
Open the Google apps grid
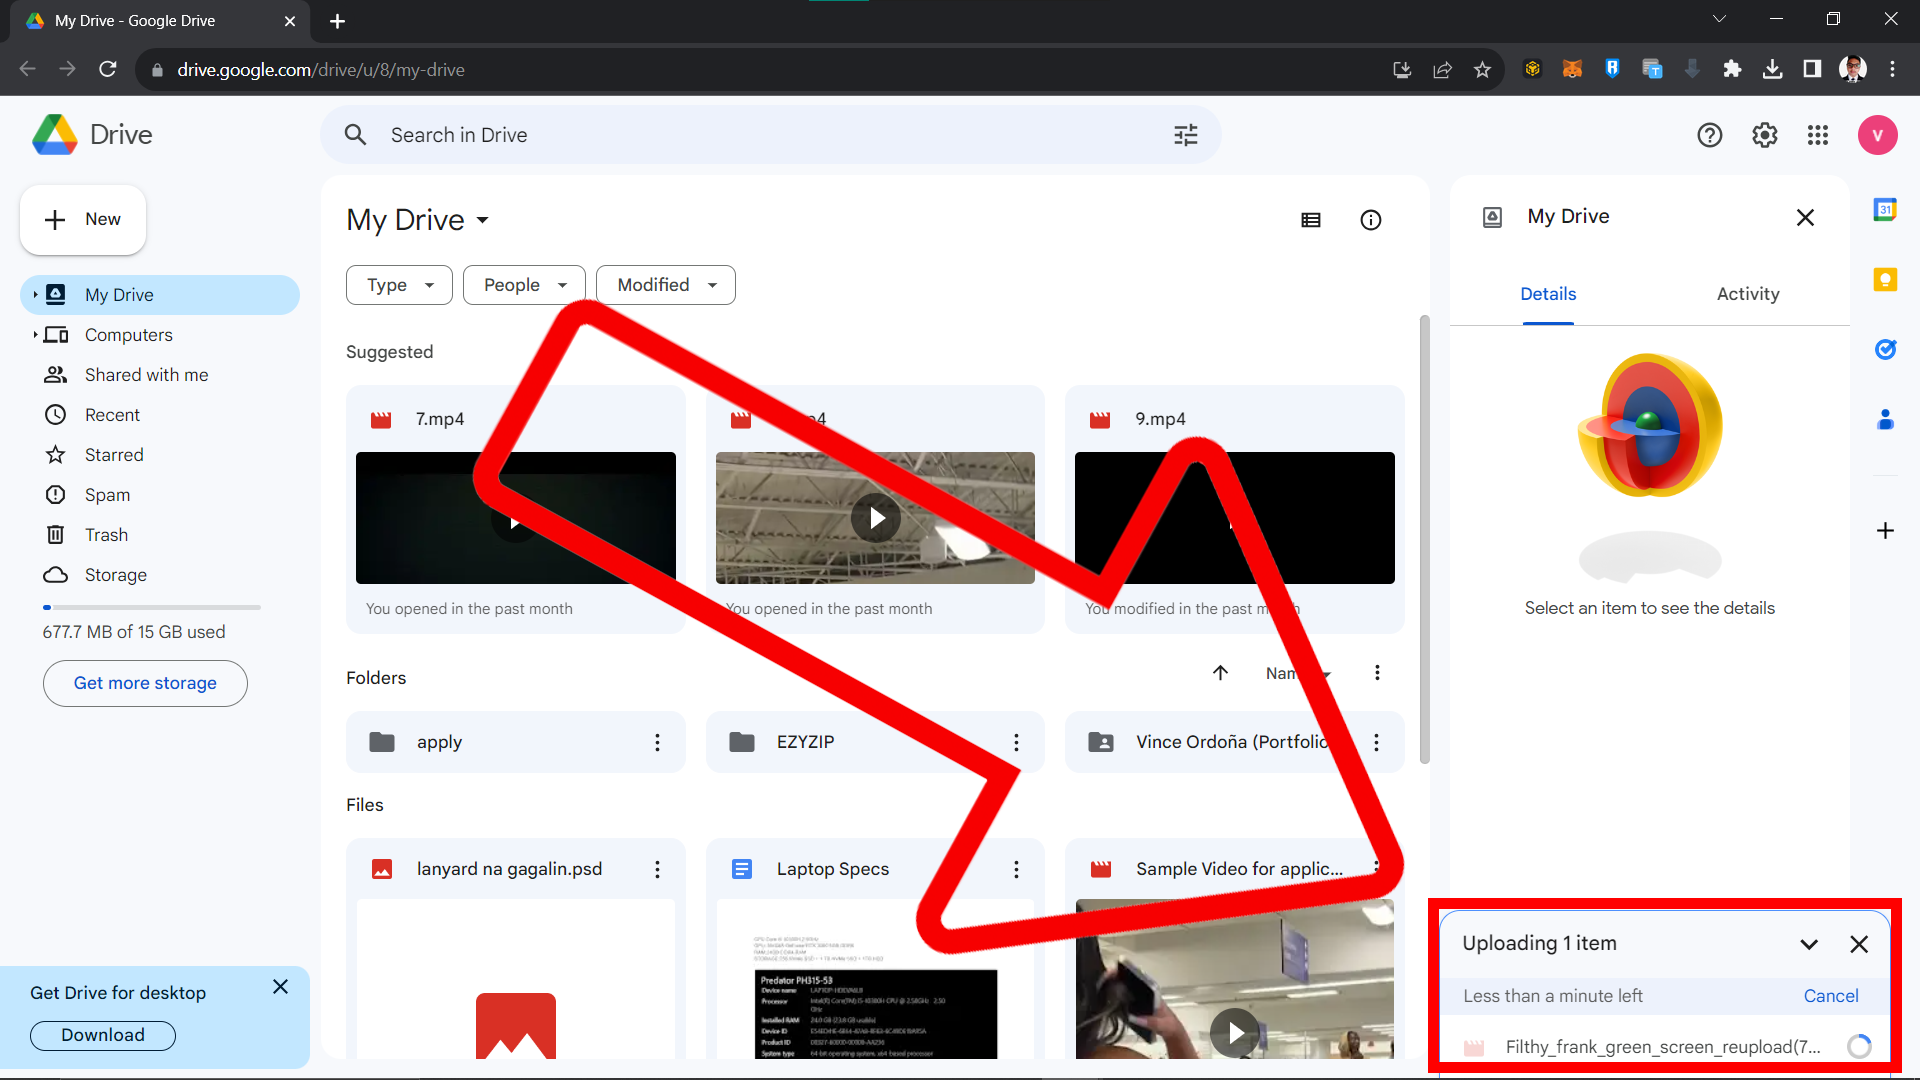(1818, 135)
